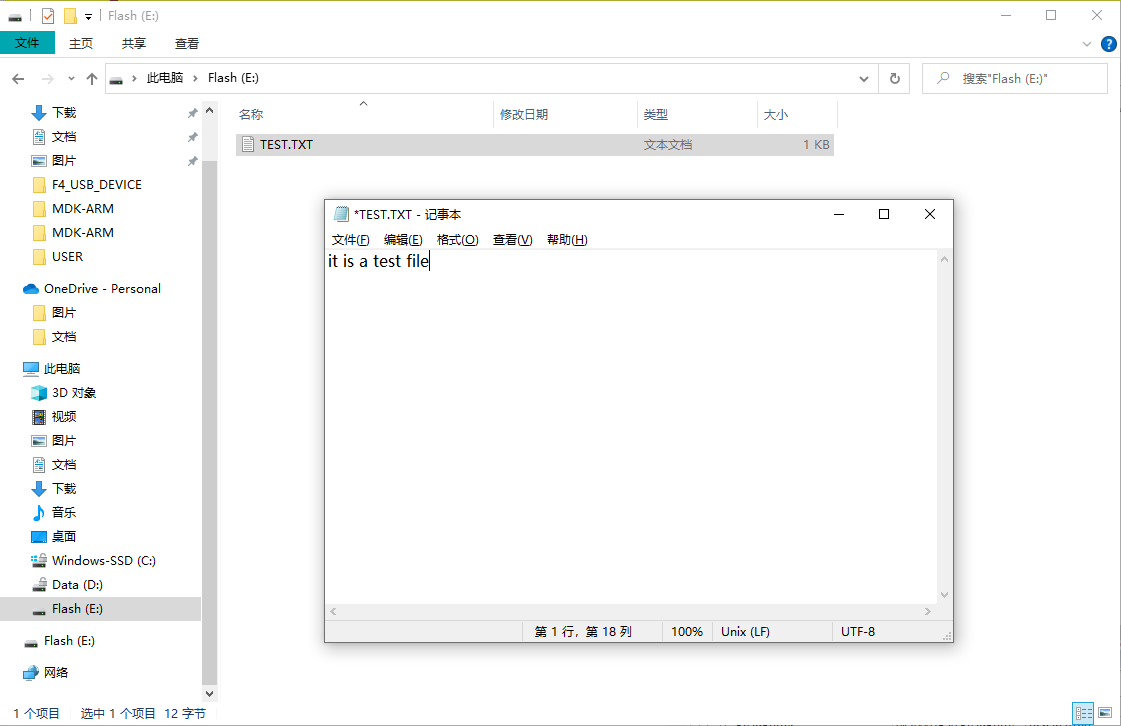Click the UTF-8 encoding in Notepad's status bar
The image size is (1121, 726).
pyautogui.click(x=858, y=632)
